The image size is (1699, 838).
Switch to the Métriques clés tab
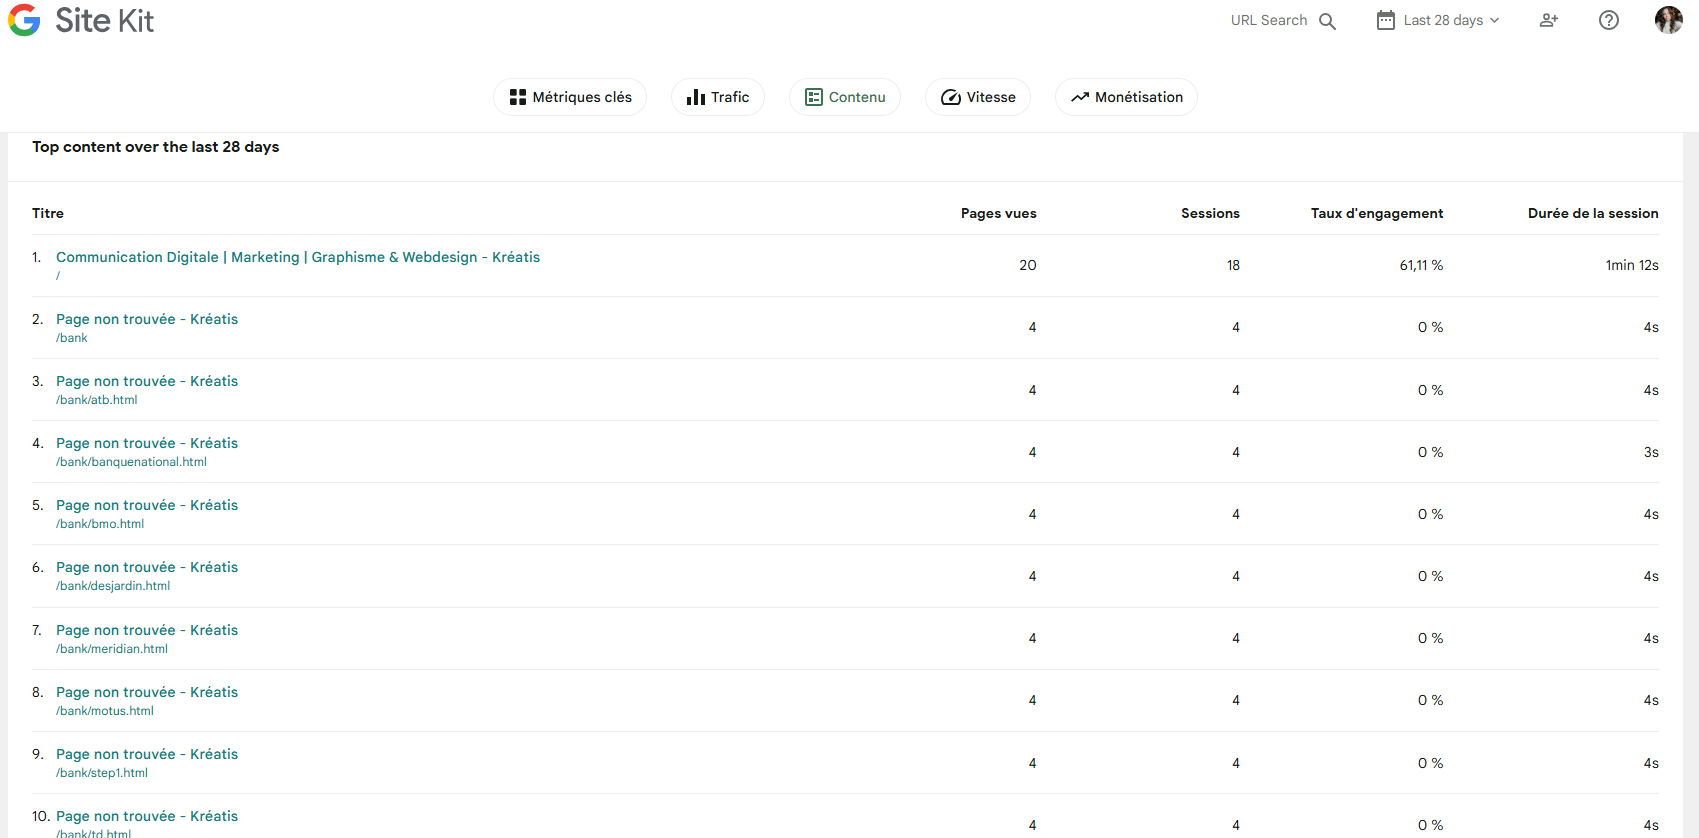570,97
